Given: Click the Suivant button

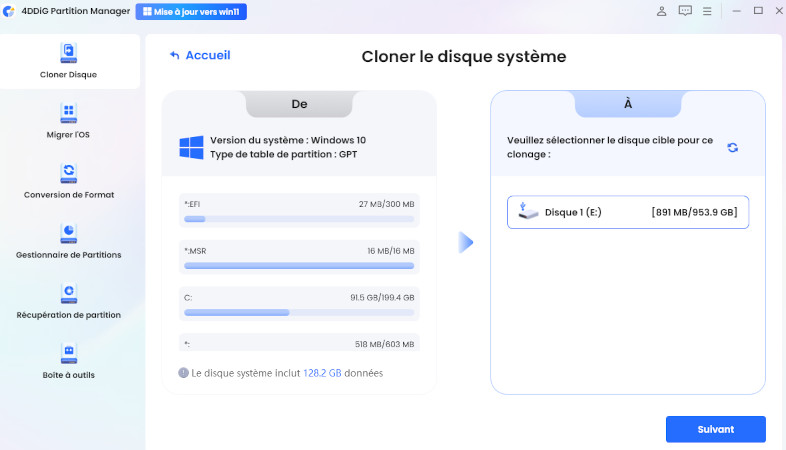Looking at the screenshot, I should click(715, 429).
